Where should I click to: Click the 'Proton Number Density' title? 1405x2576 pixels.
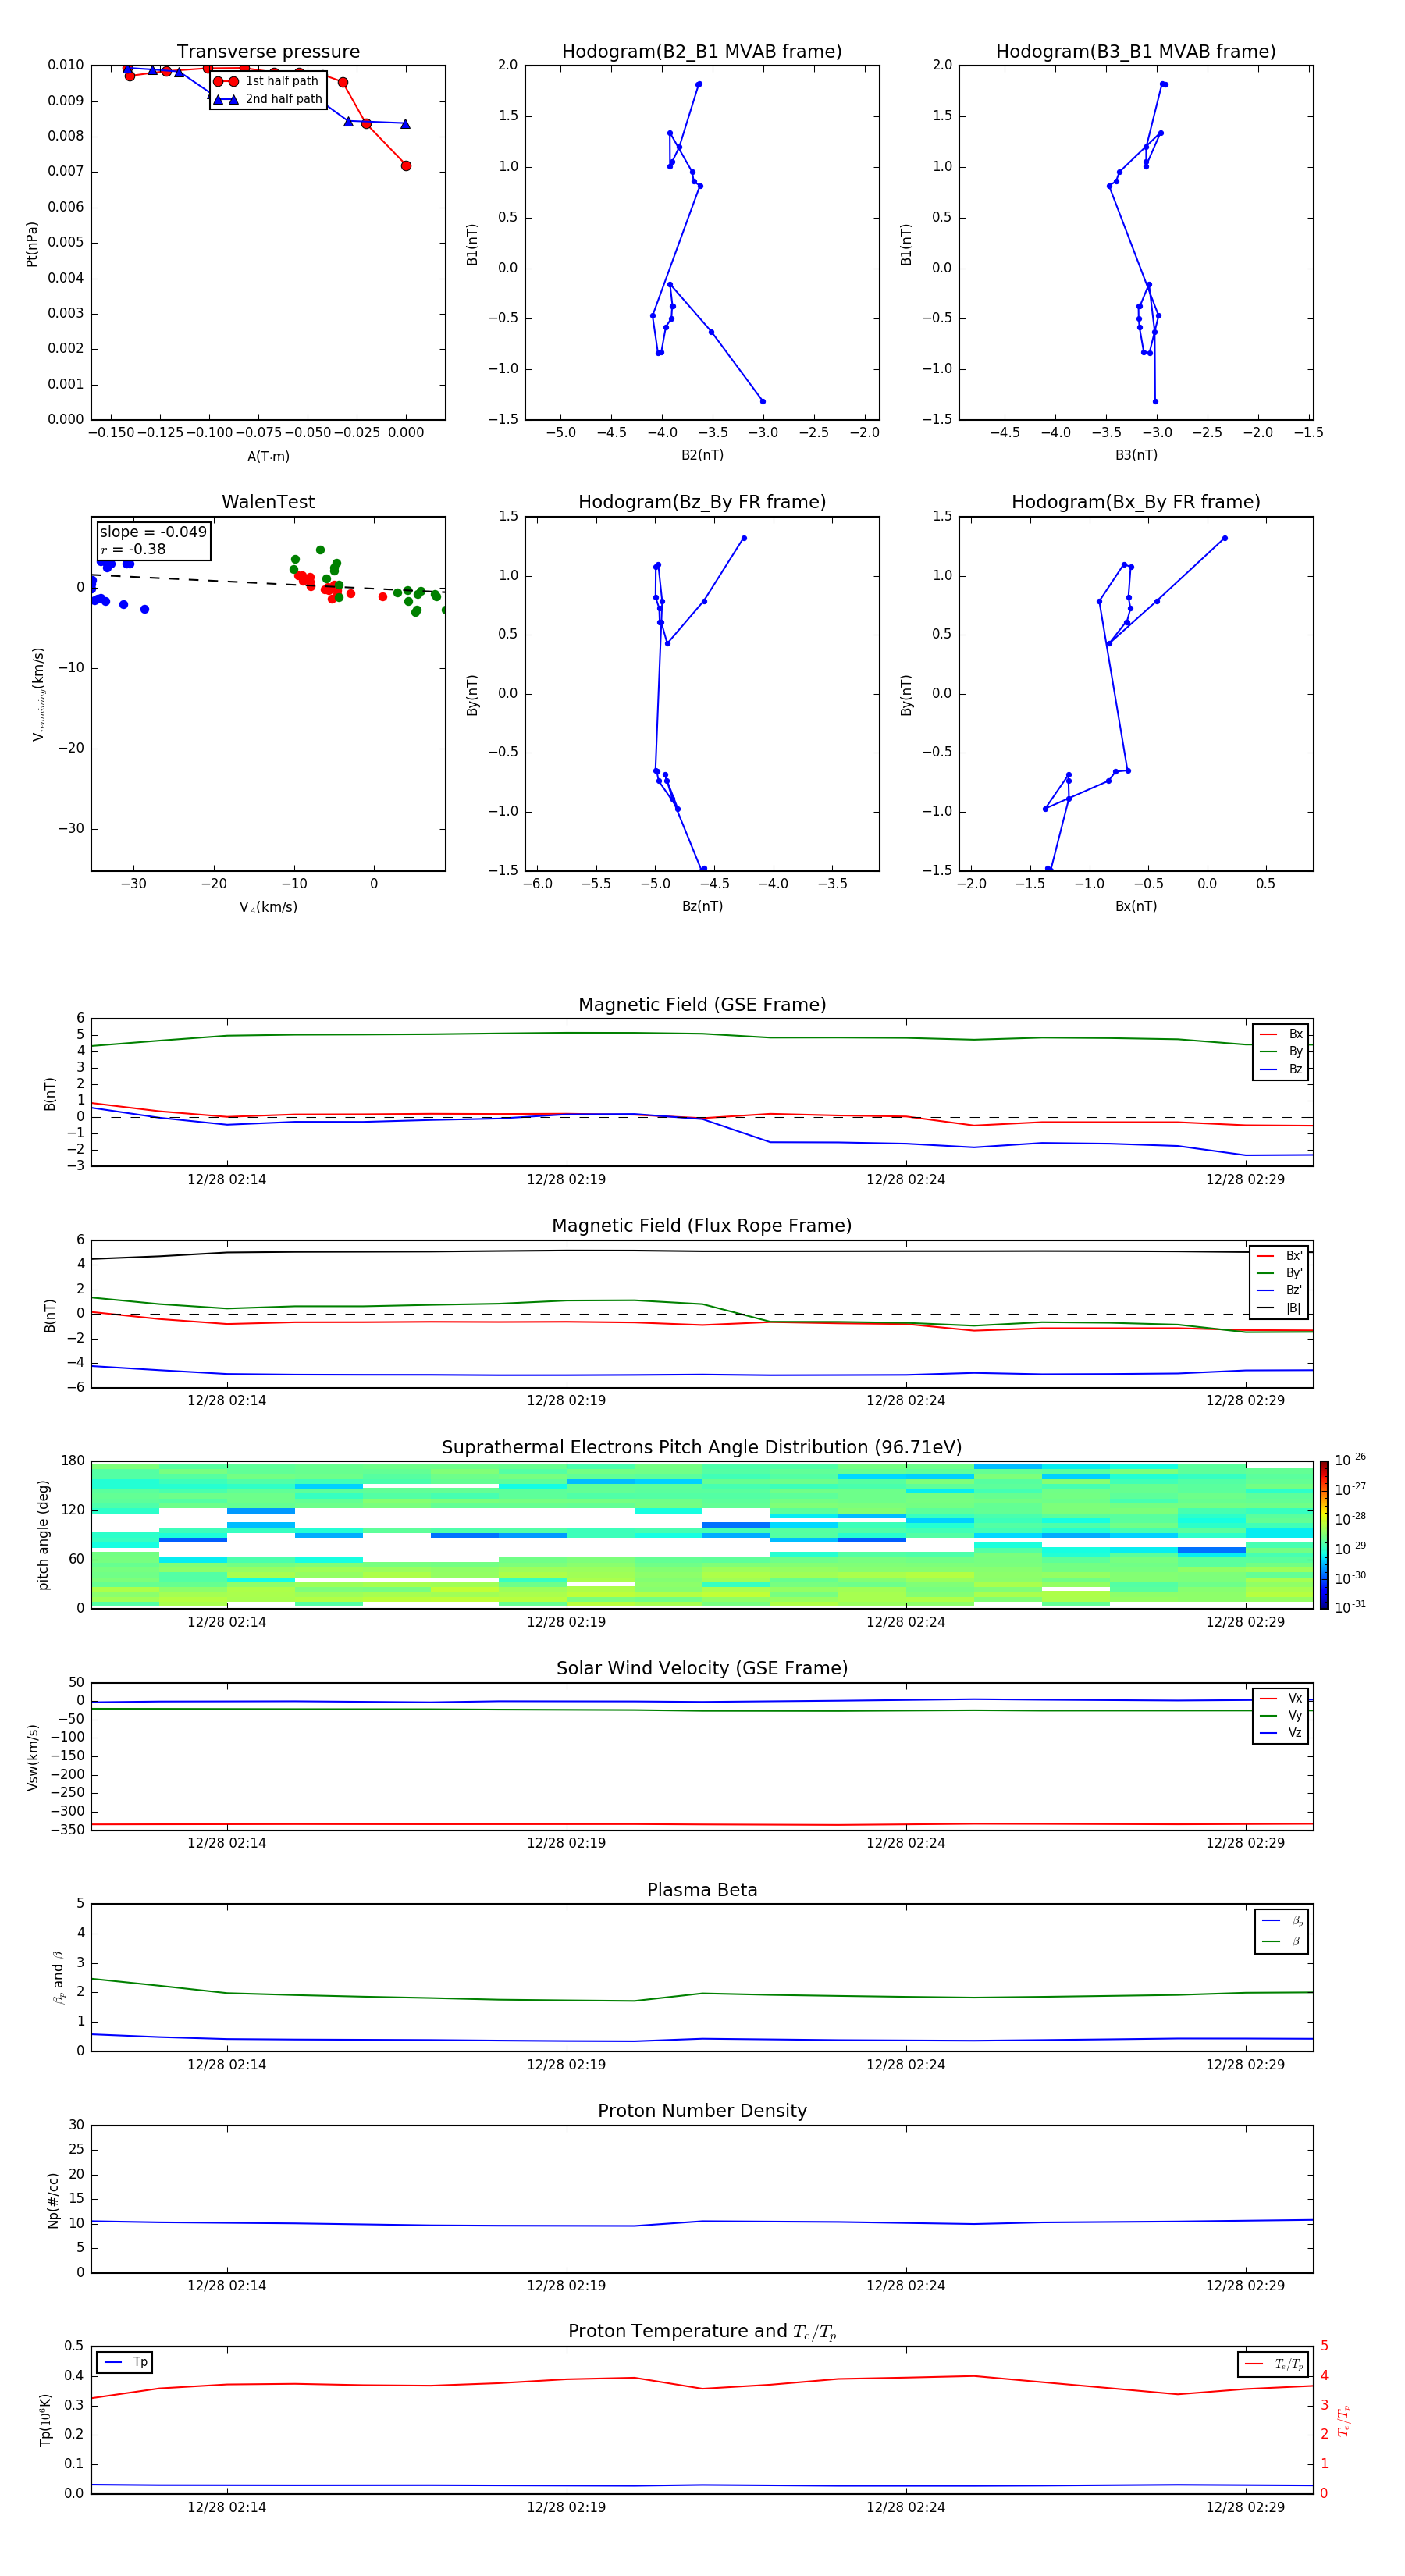point(702,2111)
